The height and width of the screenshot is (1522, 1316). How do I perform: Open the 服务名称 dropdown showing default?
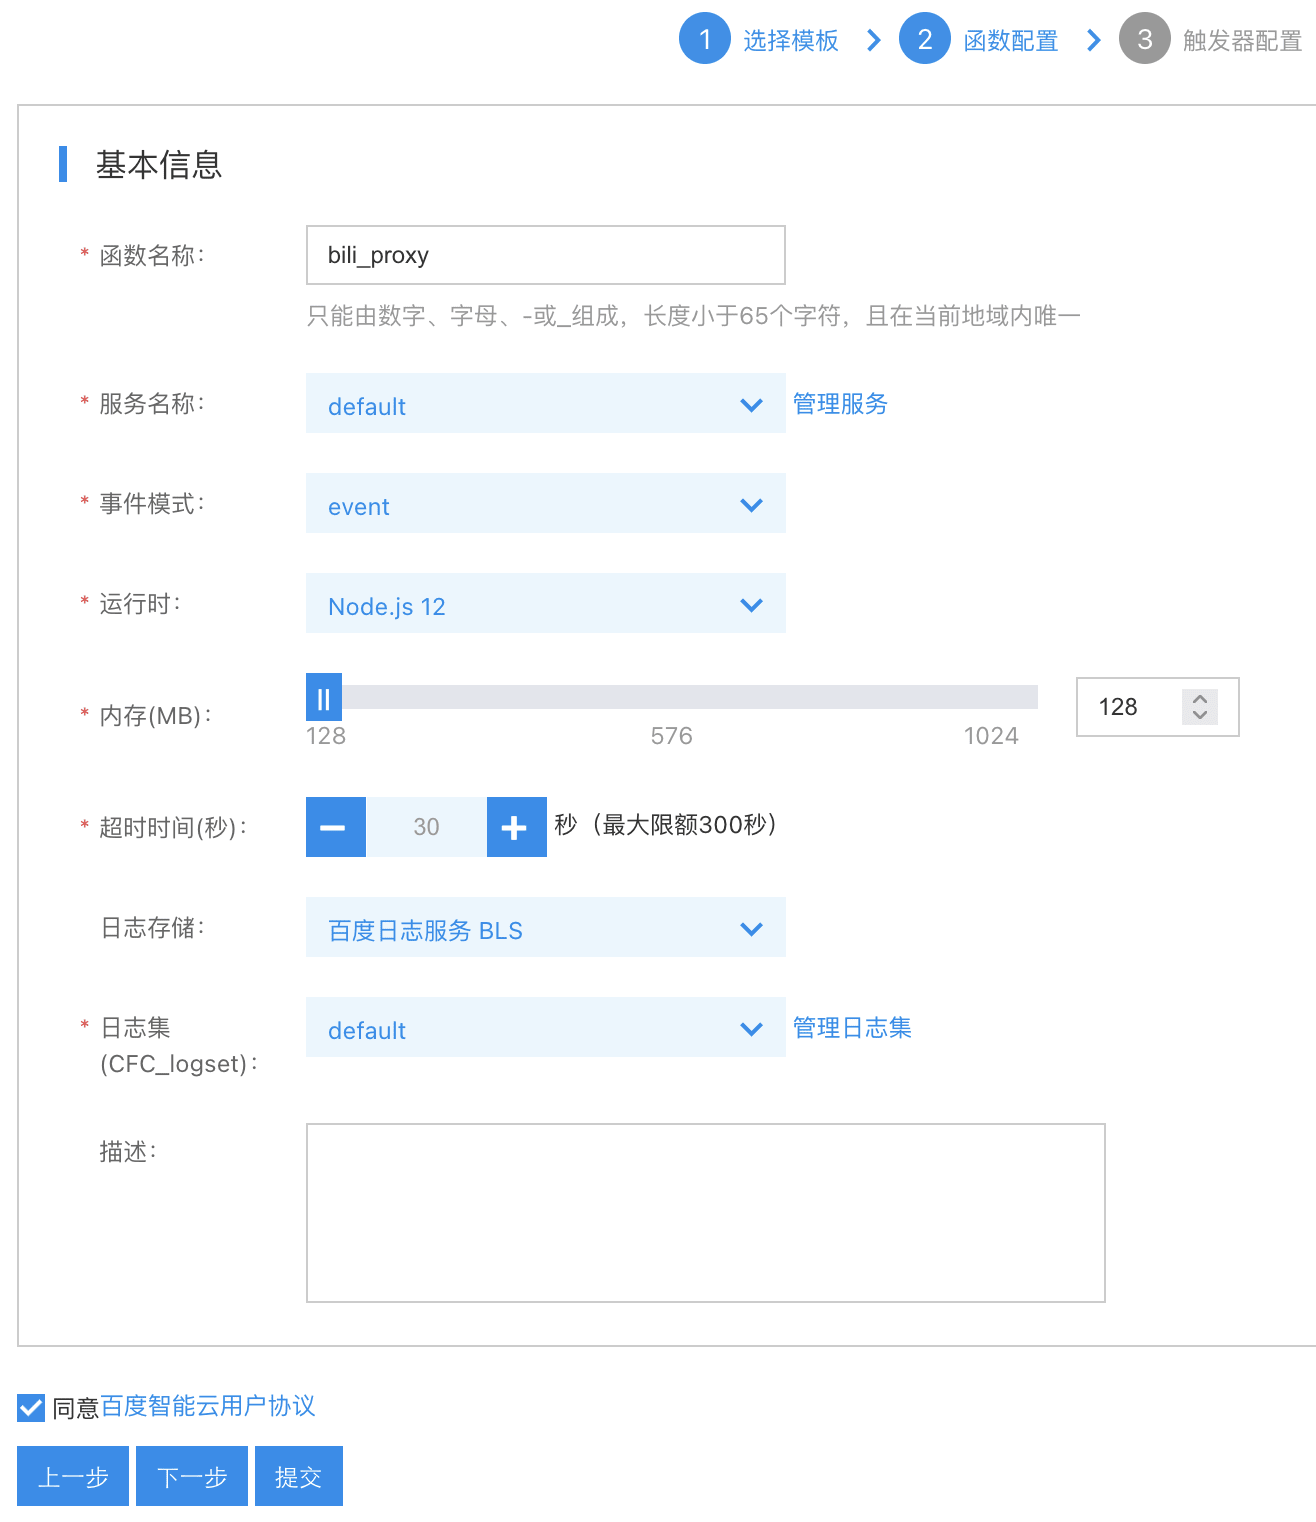[545, 404]
